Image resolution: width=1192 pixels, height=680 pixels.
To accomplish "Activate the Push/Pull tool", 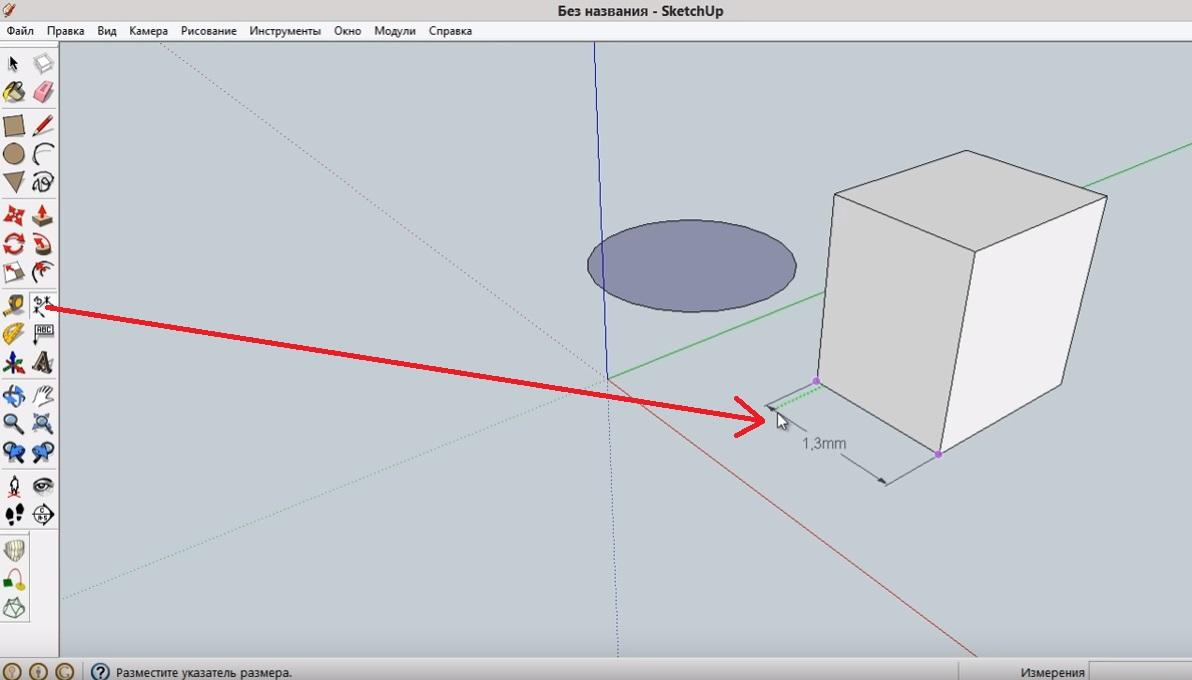I will [43, 215].
